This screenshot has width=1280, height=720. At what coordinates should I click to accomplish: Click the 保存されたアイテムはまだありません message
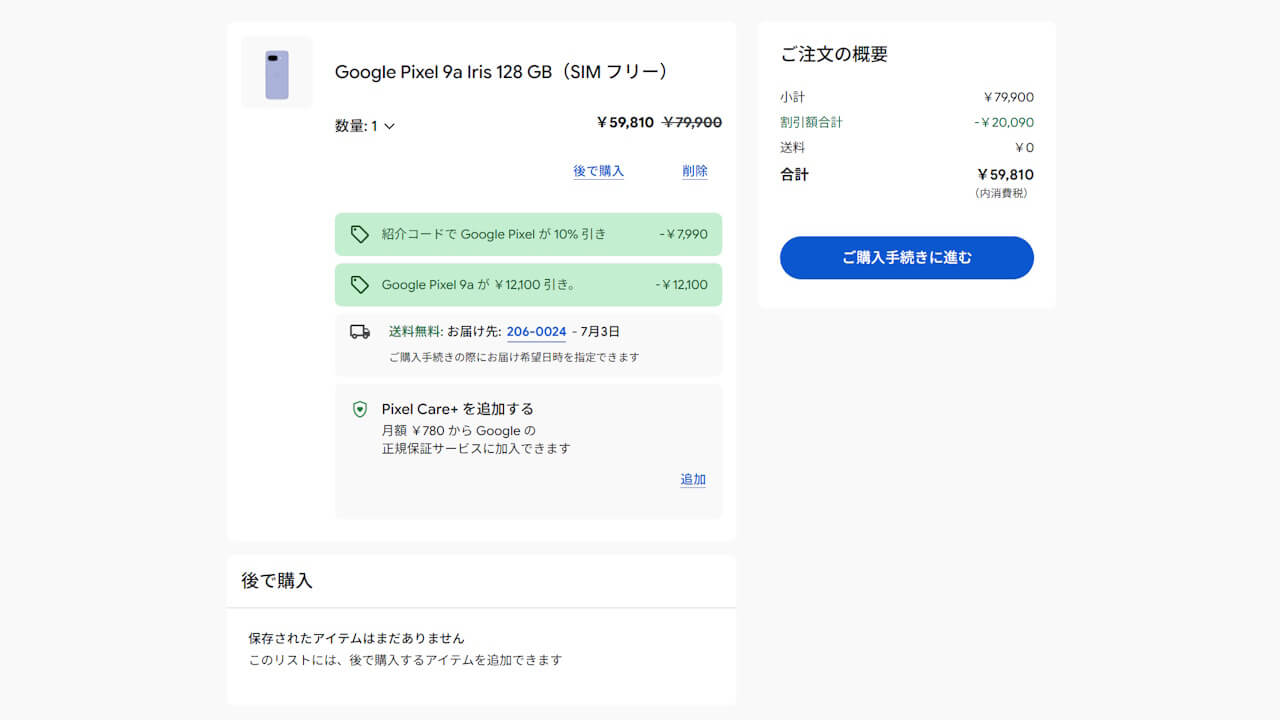point(357,638)
